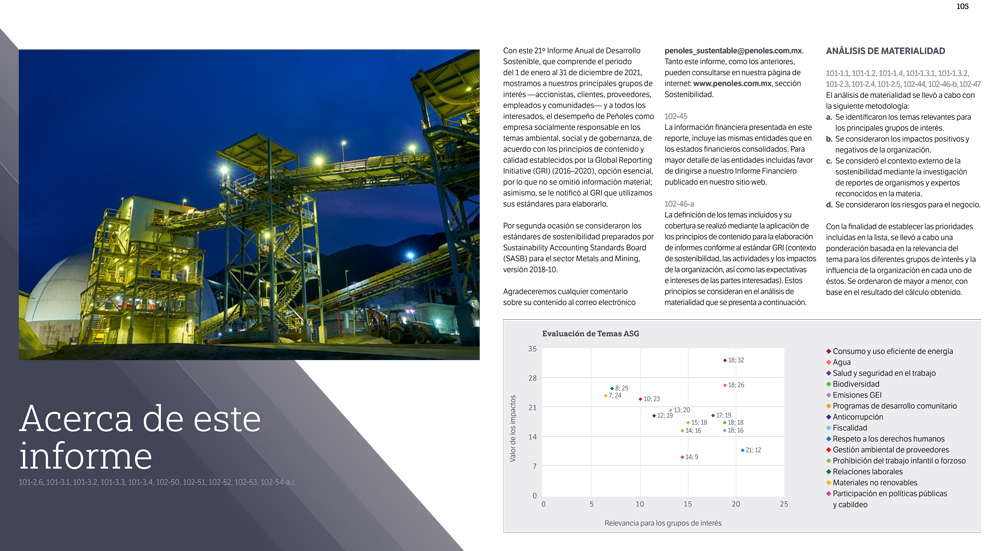Click the page number 105
The height and width of the screenshot is (551, 1000).
[962, 6]
